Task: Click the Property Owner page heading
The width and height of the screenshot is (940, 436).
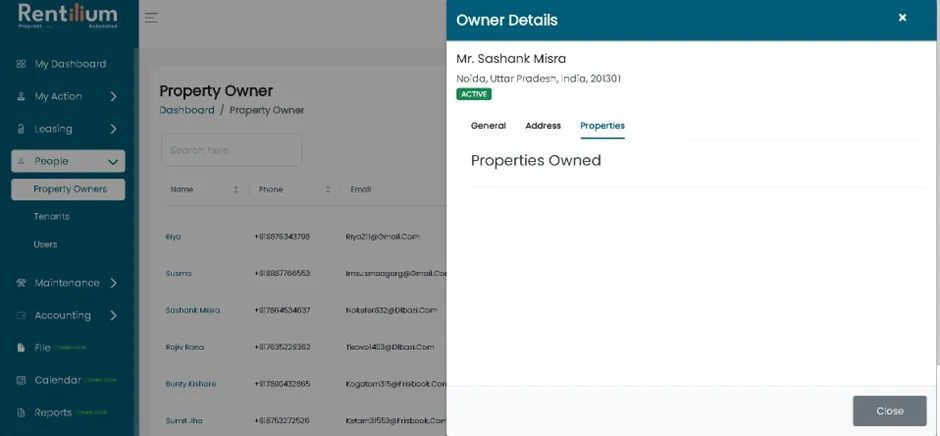Action: click(216, 91)
